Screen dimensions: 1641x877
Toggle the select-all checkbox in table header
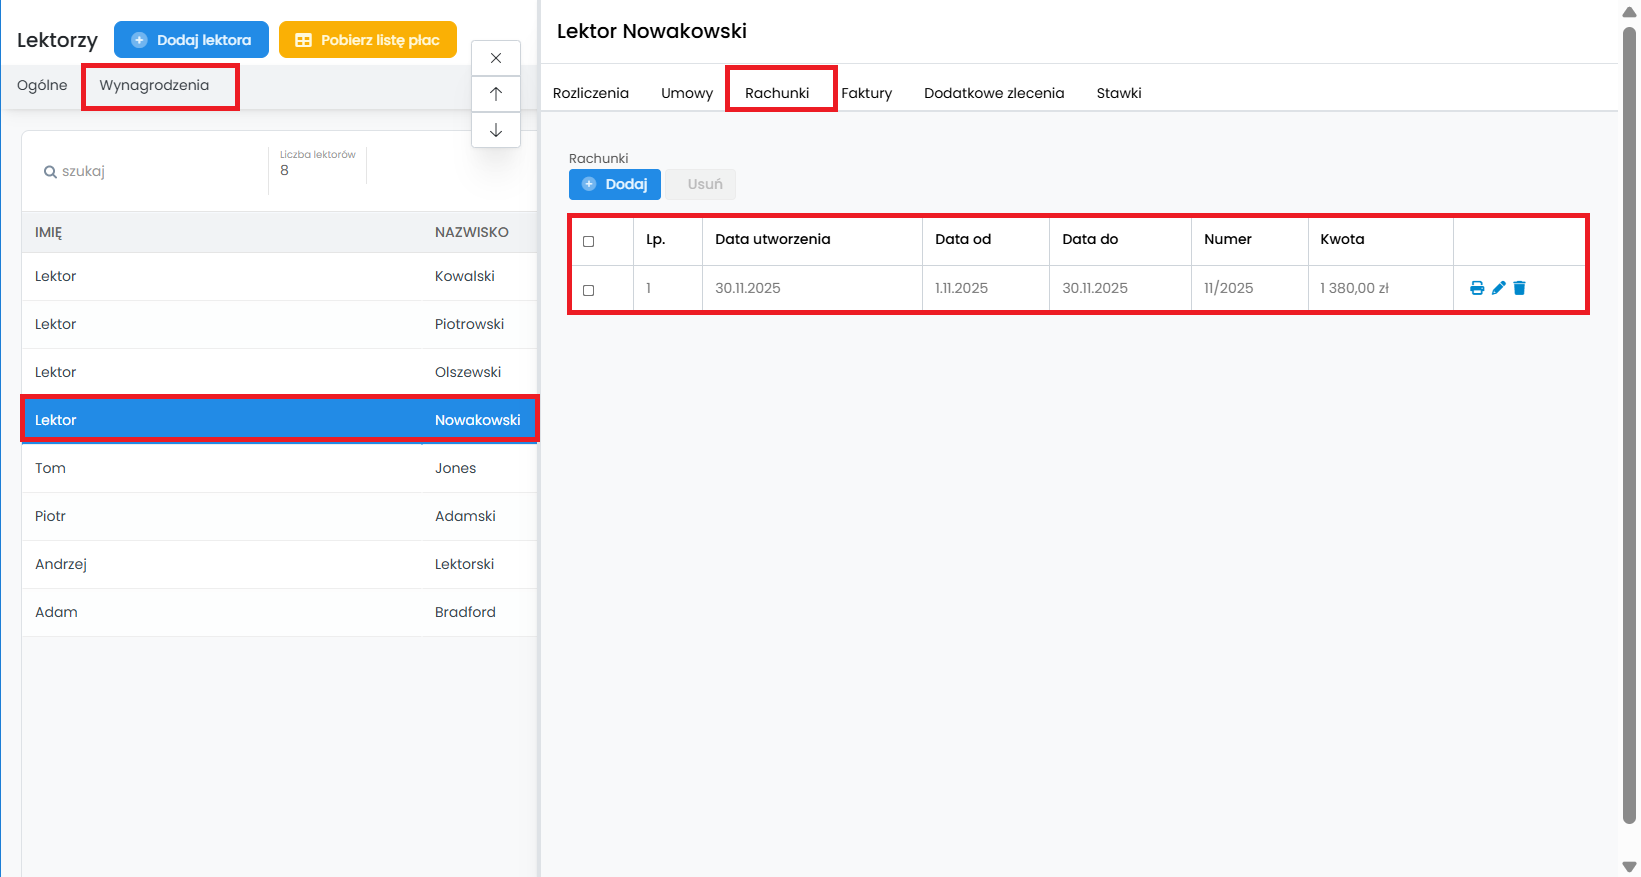(x=588, y=241)
